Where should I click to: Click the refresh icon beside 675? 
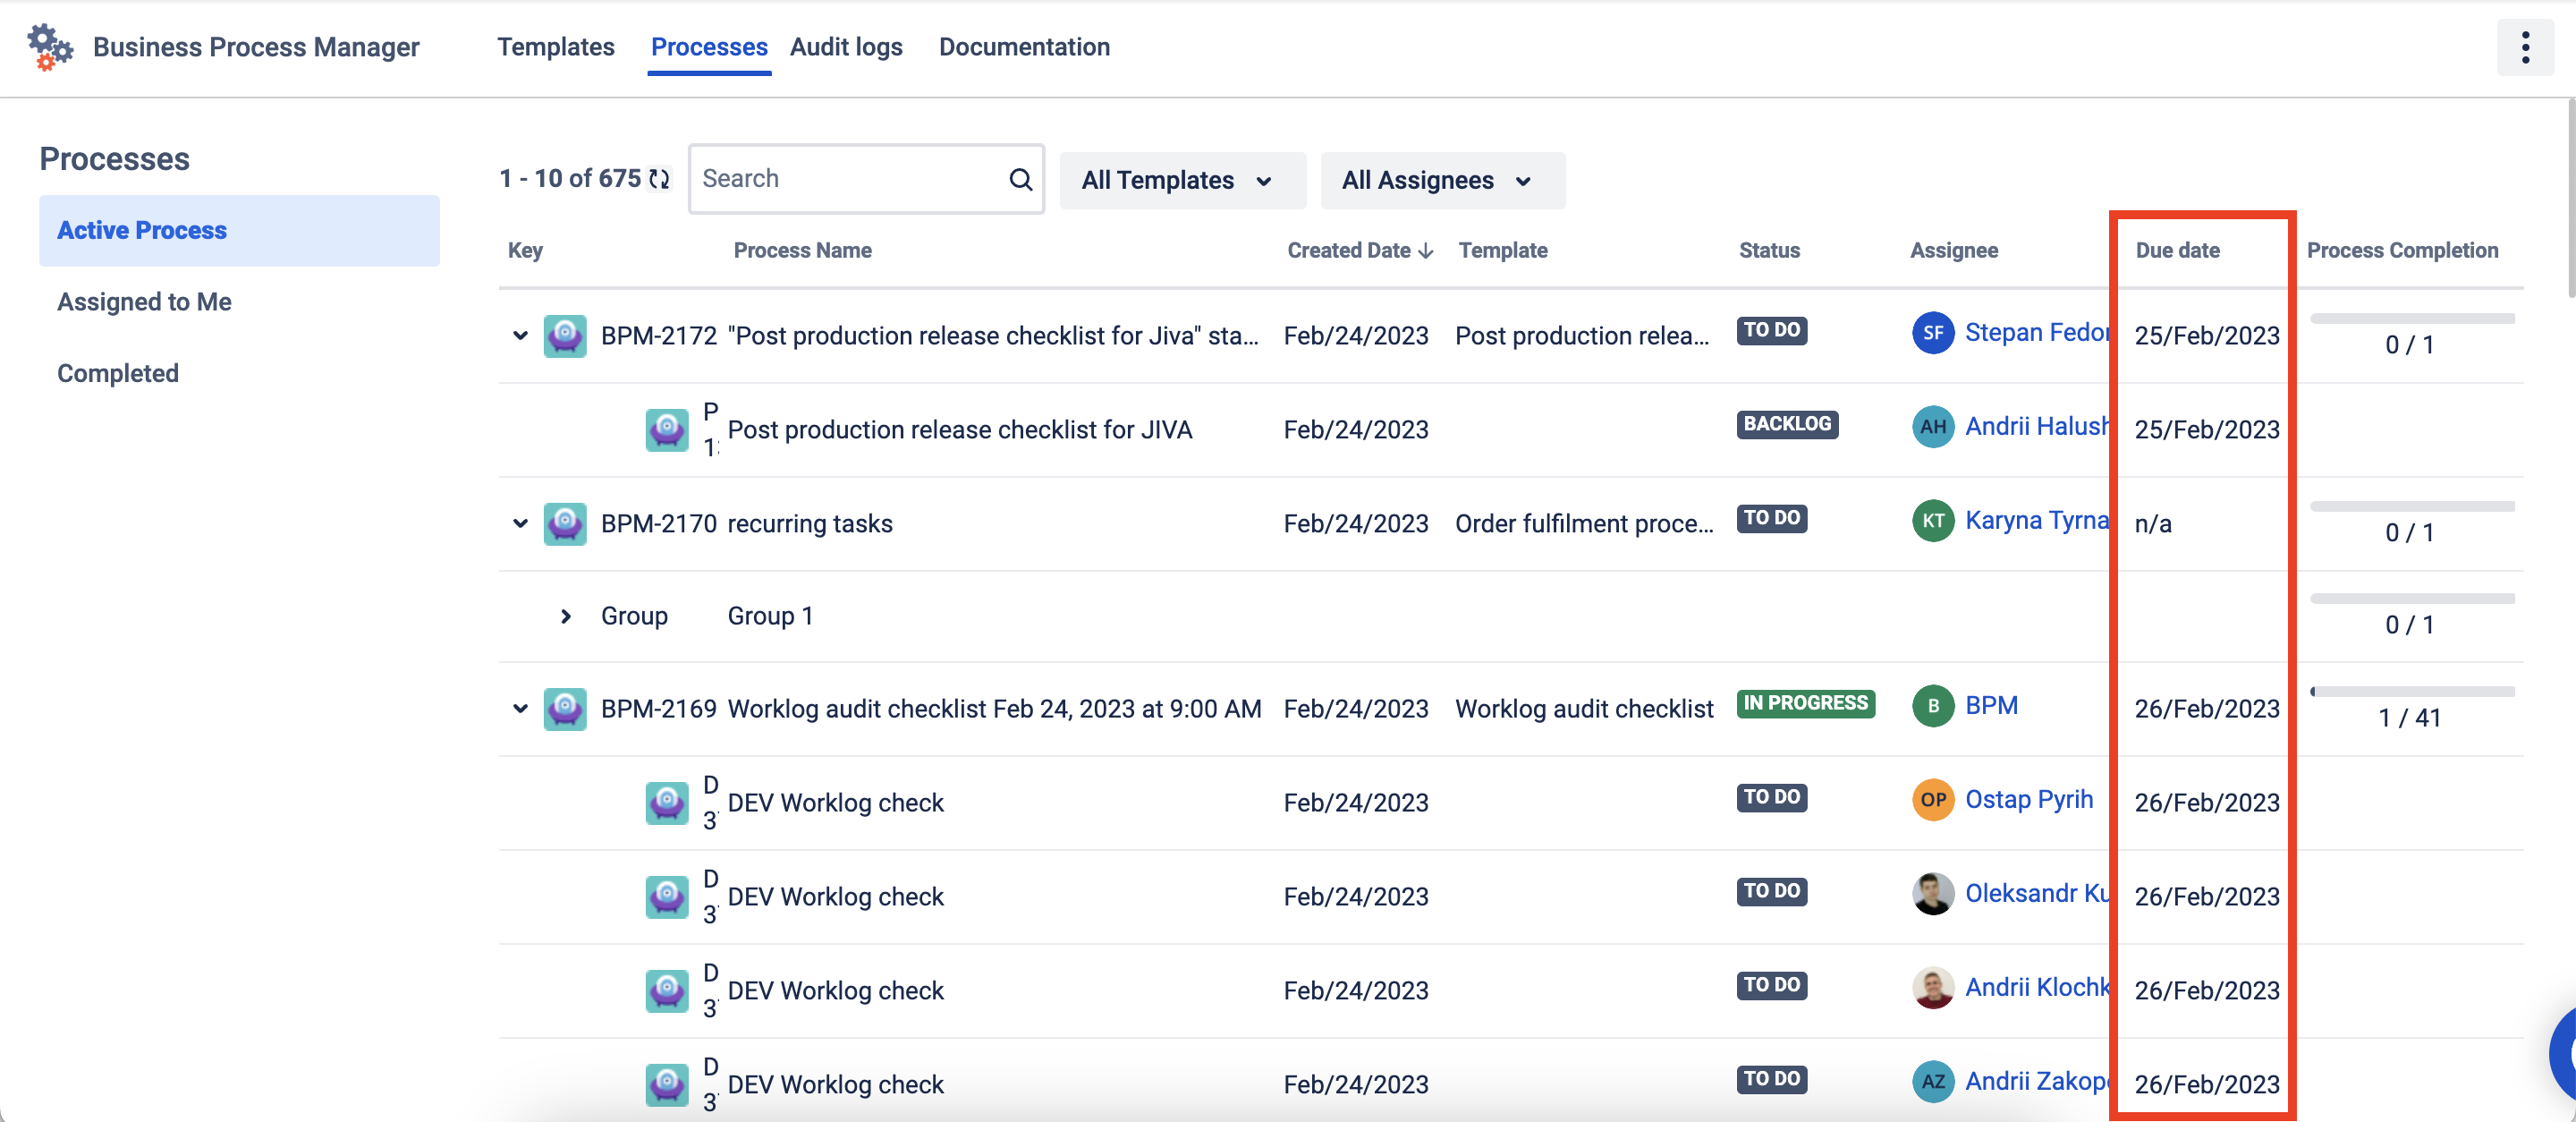659,179
